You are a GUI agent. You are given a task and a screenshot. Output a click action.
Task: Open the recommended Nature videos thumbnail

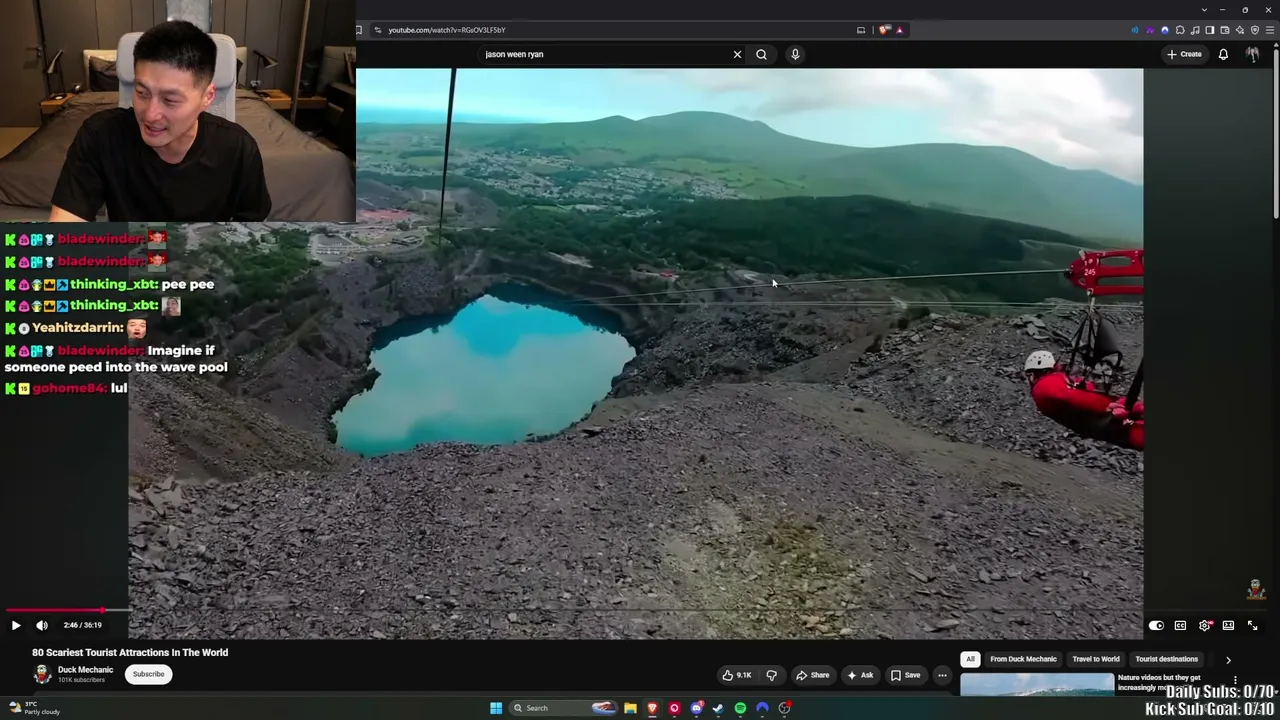(1037, 685)
